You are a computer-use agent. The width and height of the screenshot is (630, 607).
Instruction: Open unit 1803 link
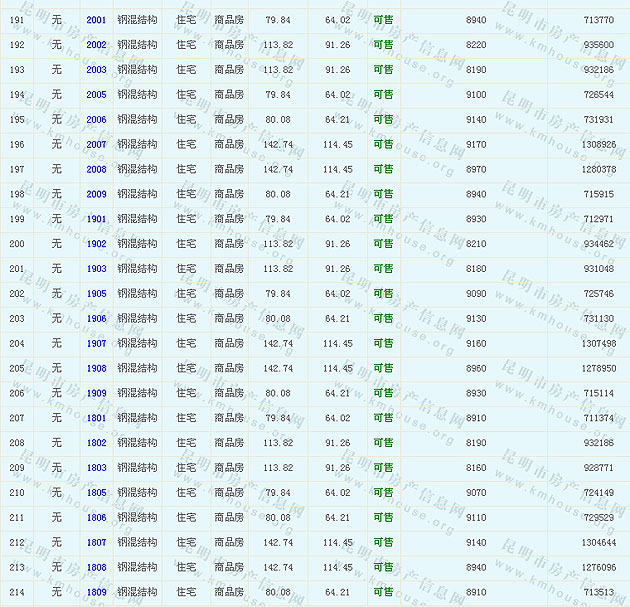(96, 467)
